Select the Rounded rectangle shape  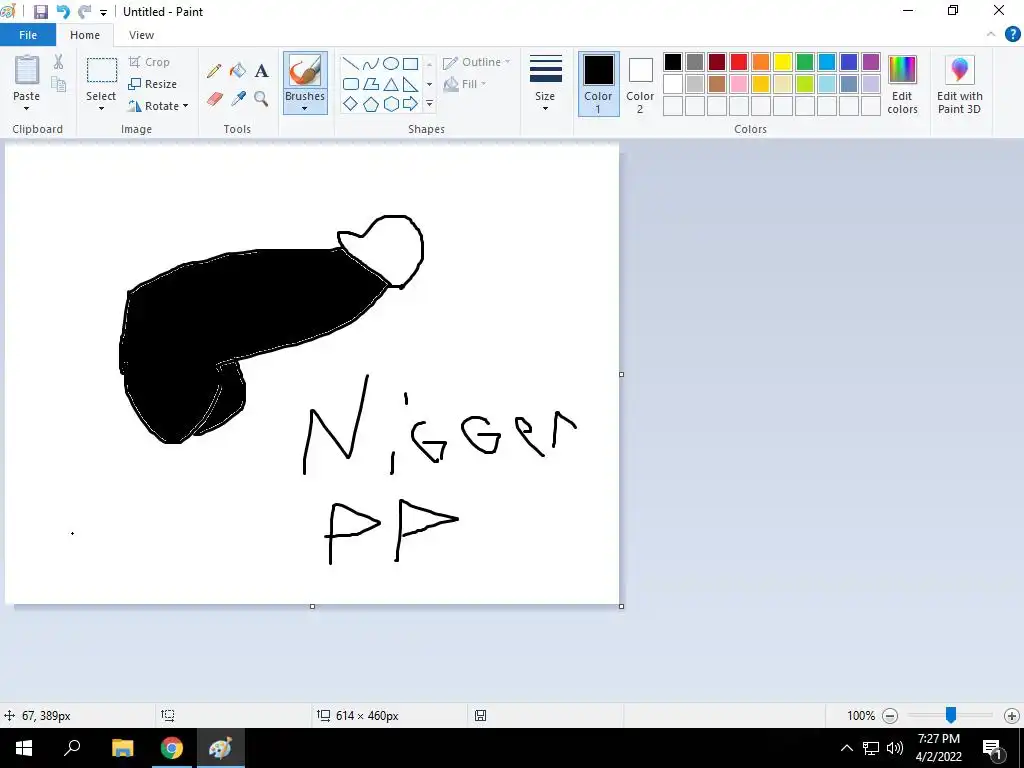(x=351, y=84)
